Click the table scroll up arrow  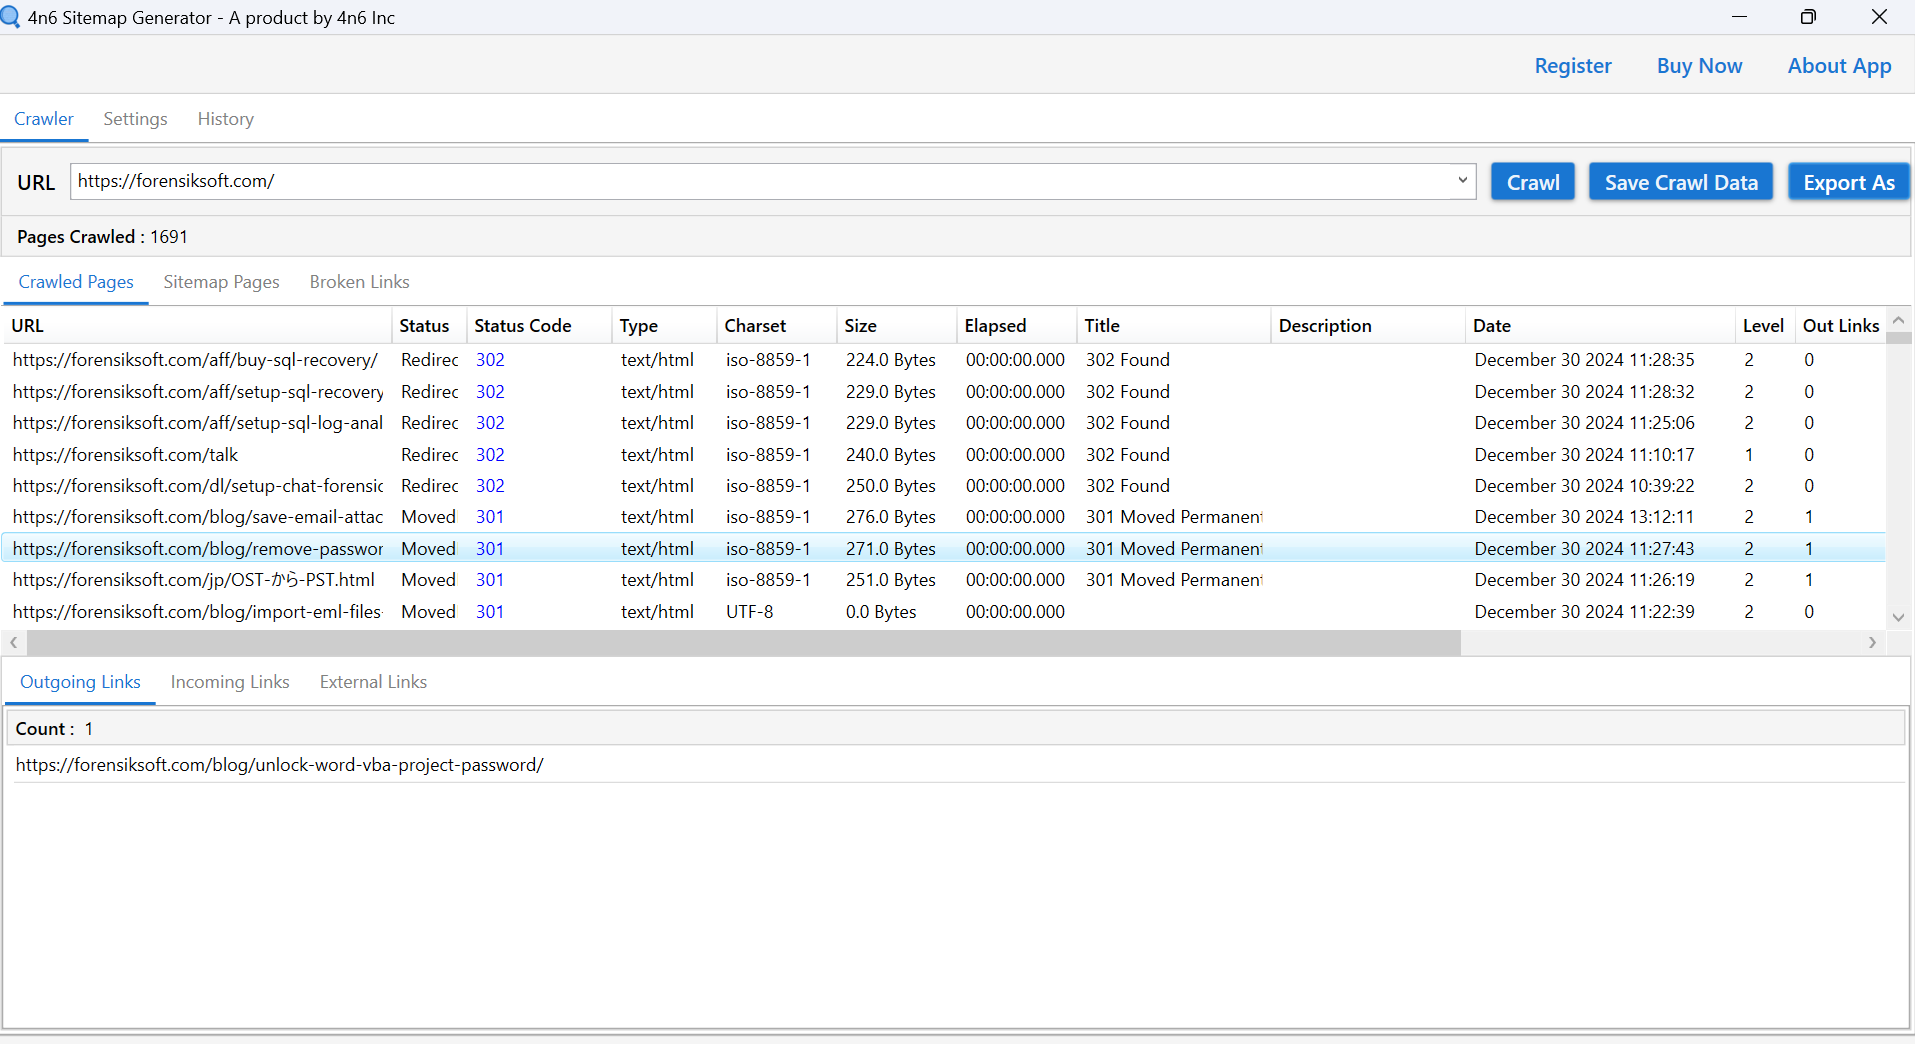click(1898, 320)
